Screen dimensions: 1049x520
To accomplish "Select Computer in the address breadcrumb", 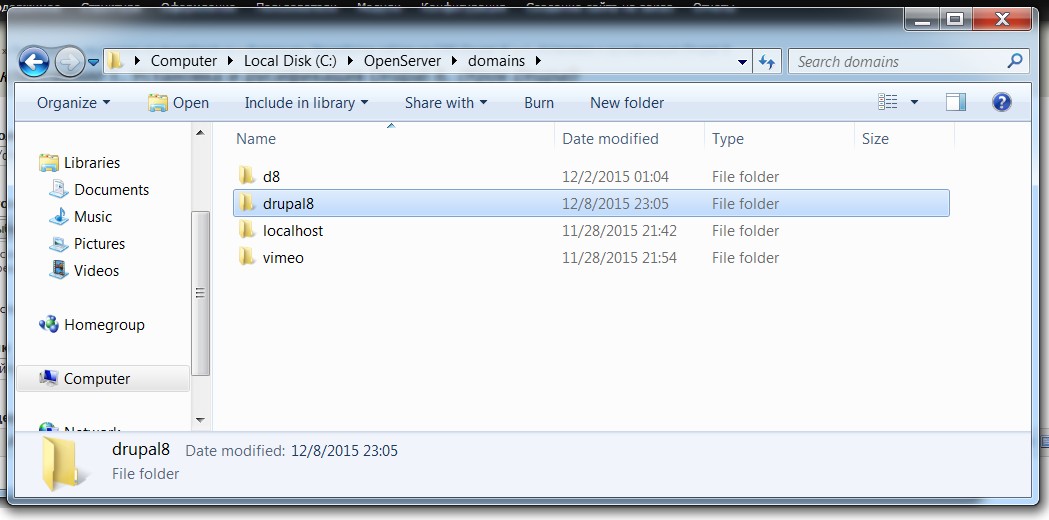I will tap(183, 61).
